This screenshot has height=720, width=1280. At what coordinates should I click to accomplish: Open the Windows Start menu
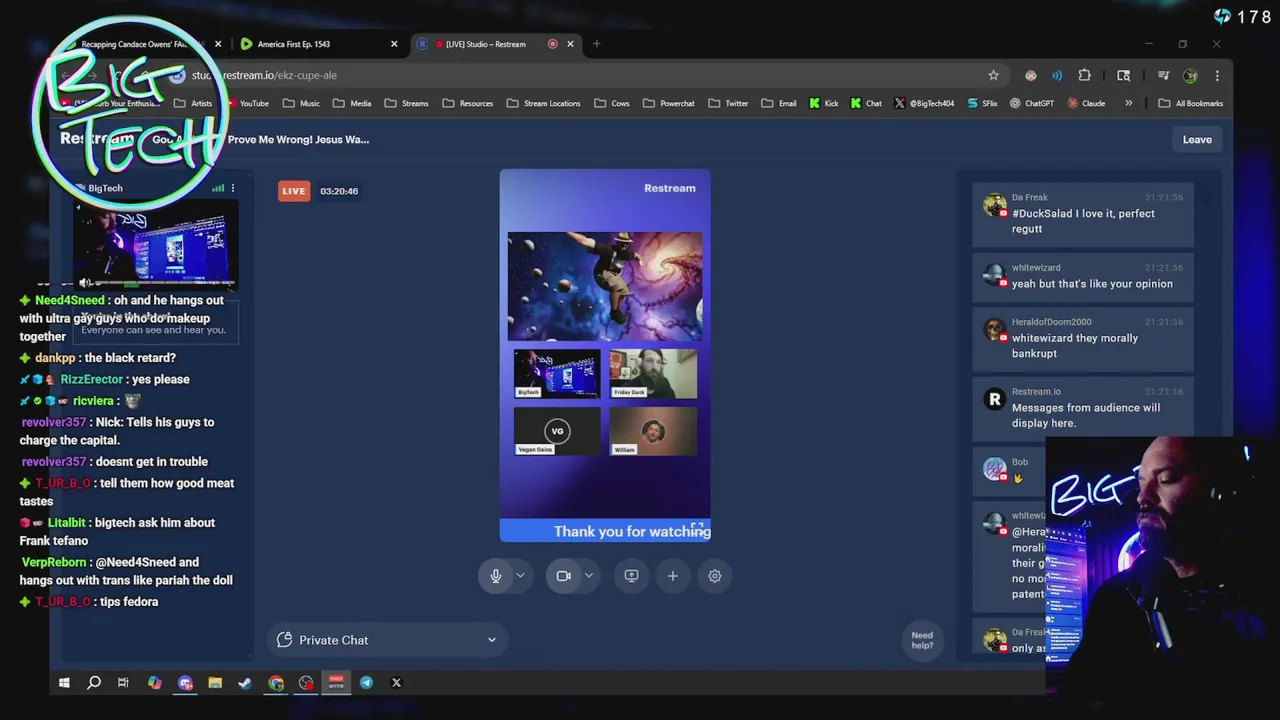(x=64, y=683)
